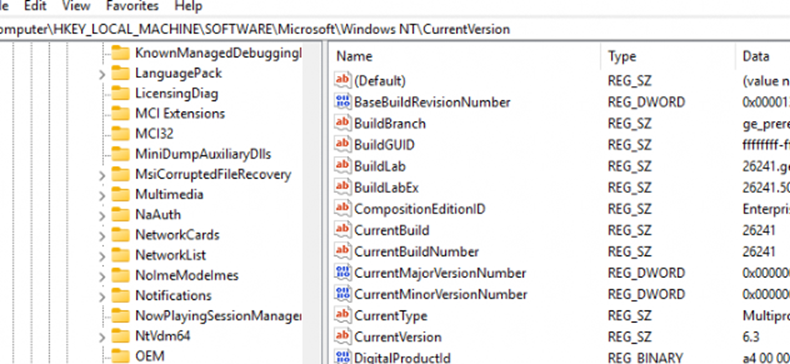Select the KnownManagedDebugging folder icon
The image size is (790, 364).
(120, 53)
